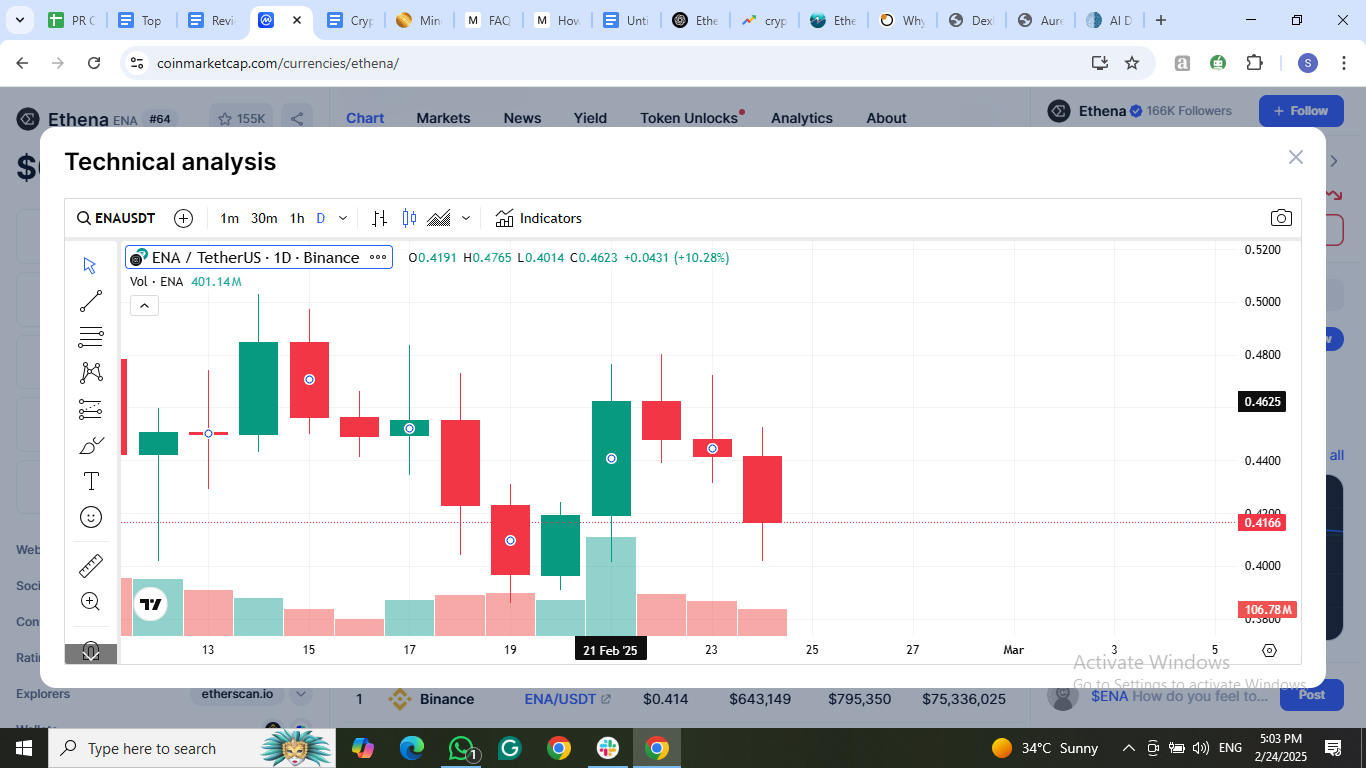
Task: Pick the ruler measure tool
Action: click(x=90, y=566)
